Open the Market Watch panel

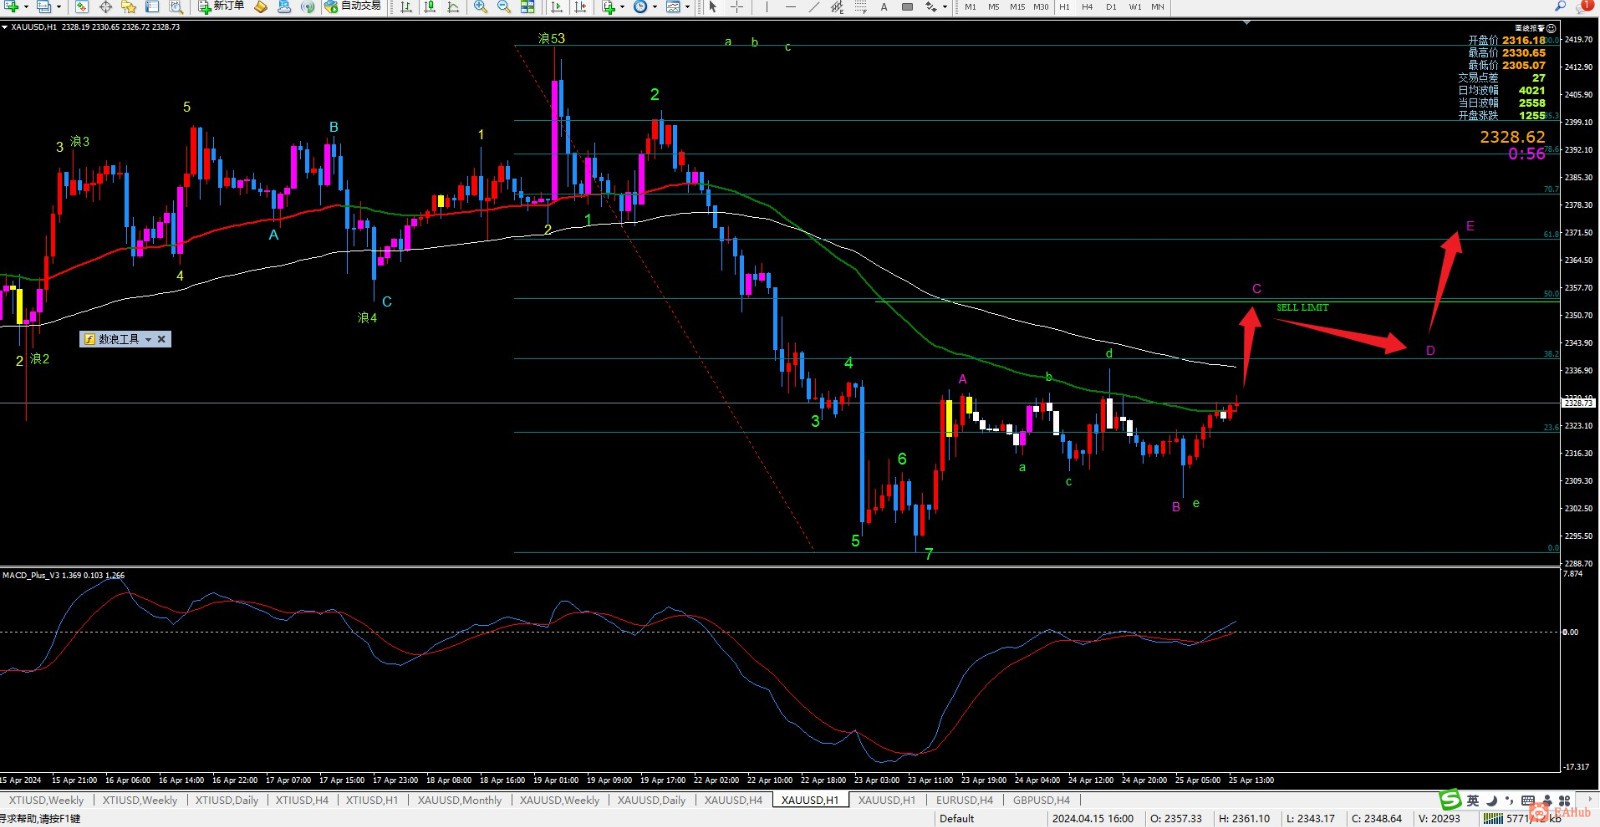coord(82,7)
